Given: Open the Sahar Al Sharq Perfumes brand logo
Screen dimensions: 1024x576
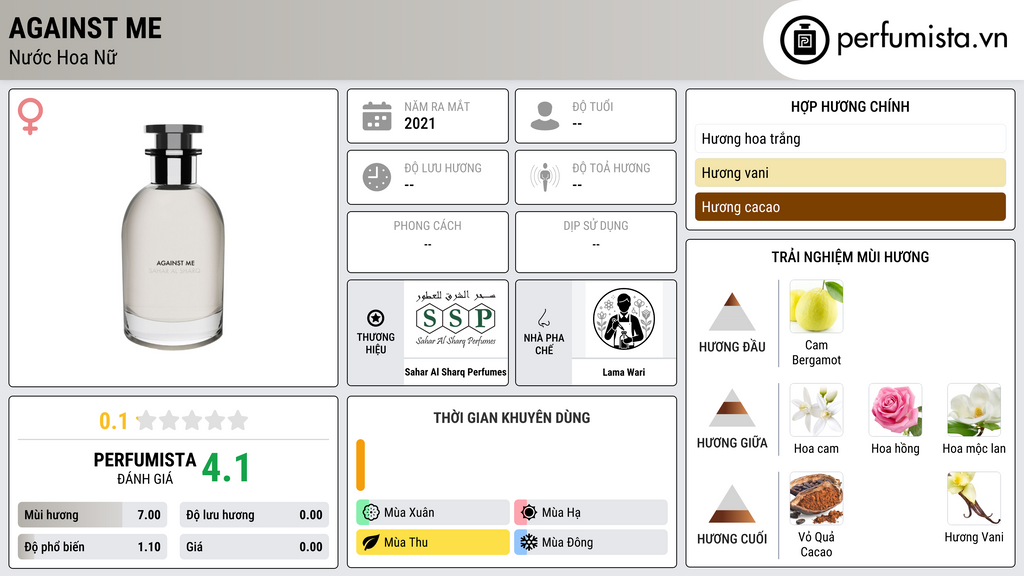Looking at the screenshot, I should (x=456, y=319).
